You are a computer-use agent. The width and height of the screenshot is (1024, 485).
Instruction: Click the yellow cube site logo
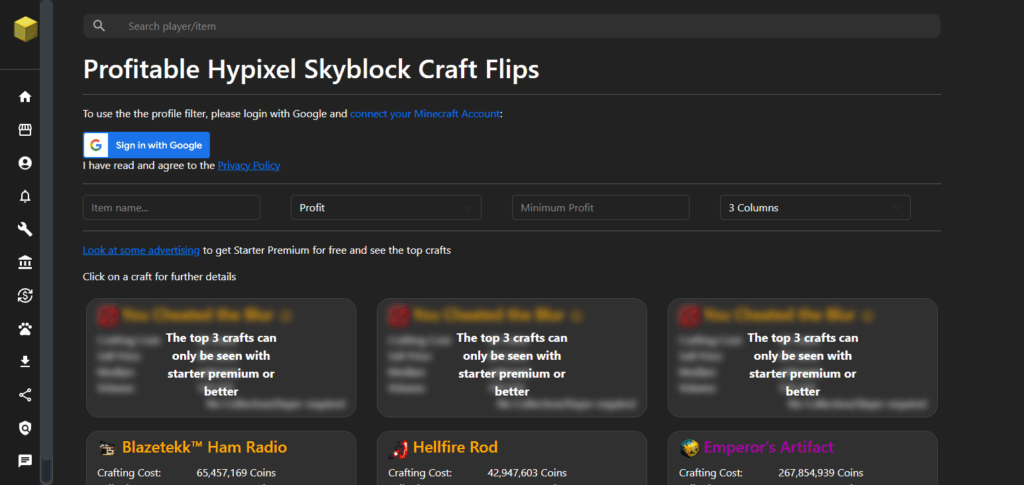[25, 29]
